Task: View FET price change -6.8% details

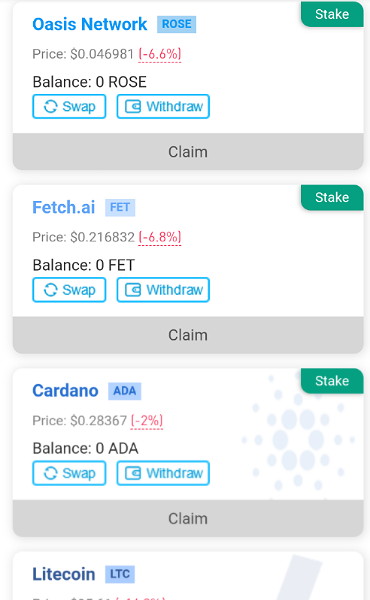Action: (160, 238)
